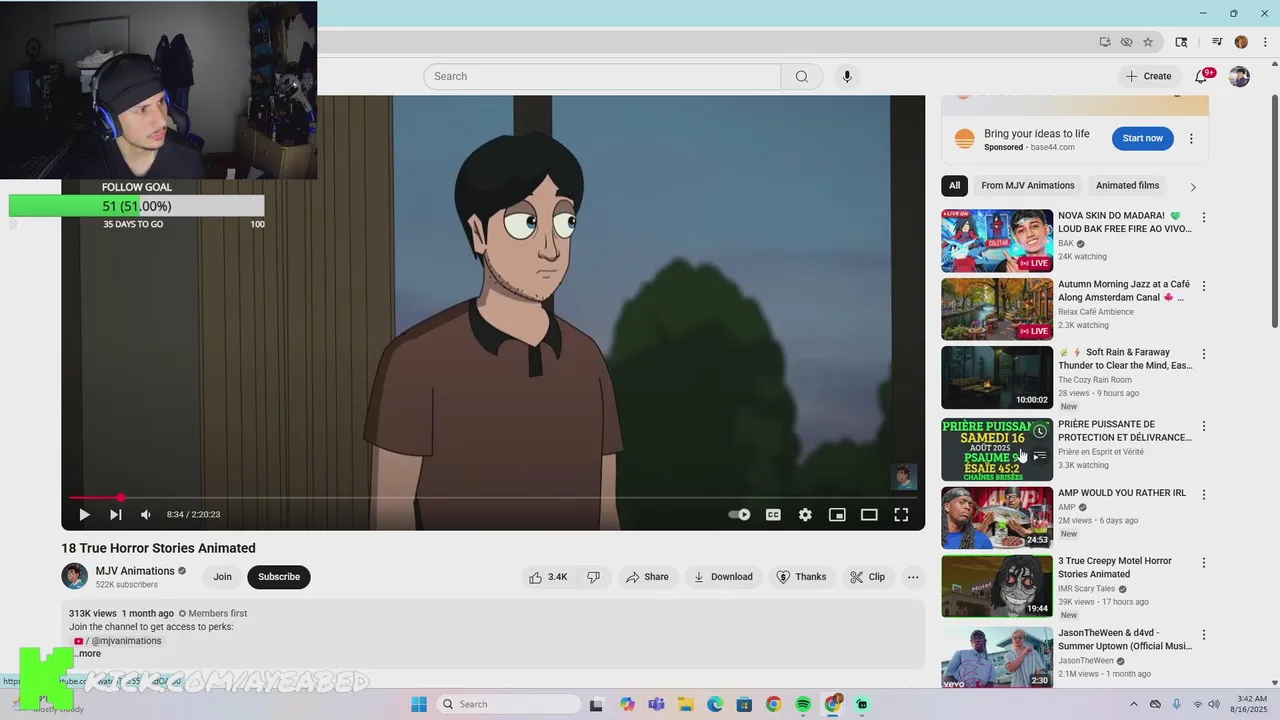Select the All filter chip
The width and height of the screenshot is (1280, 720).
click(954, 185)
